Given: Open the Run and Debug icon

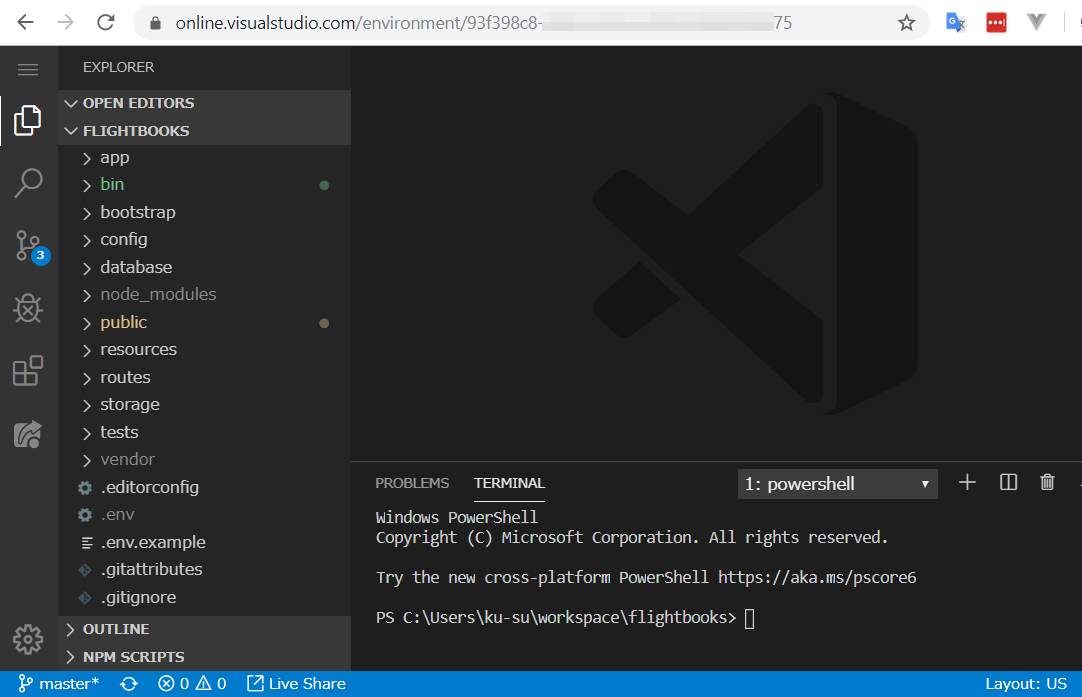Looking at the screenshot, I should 27,308.
